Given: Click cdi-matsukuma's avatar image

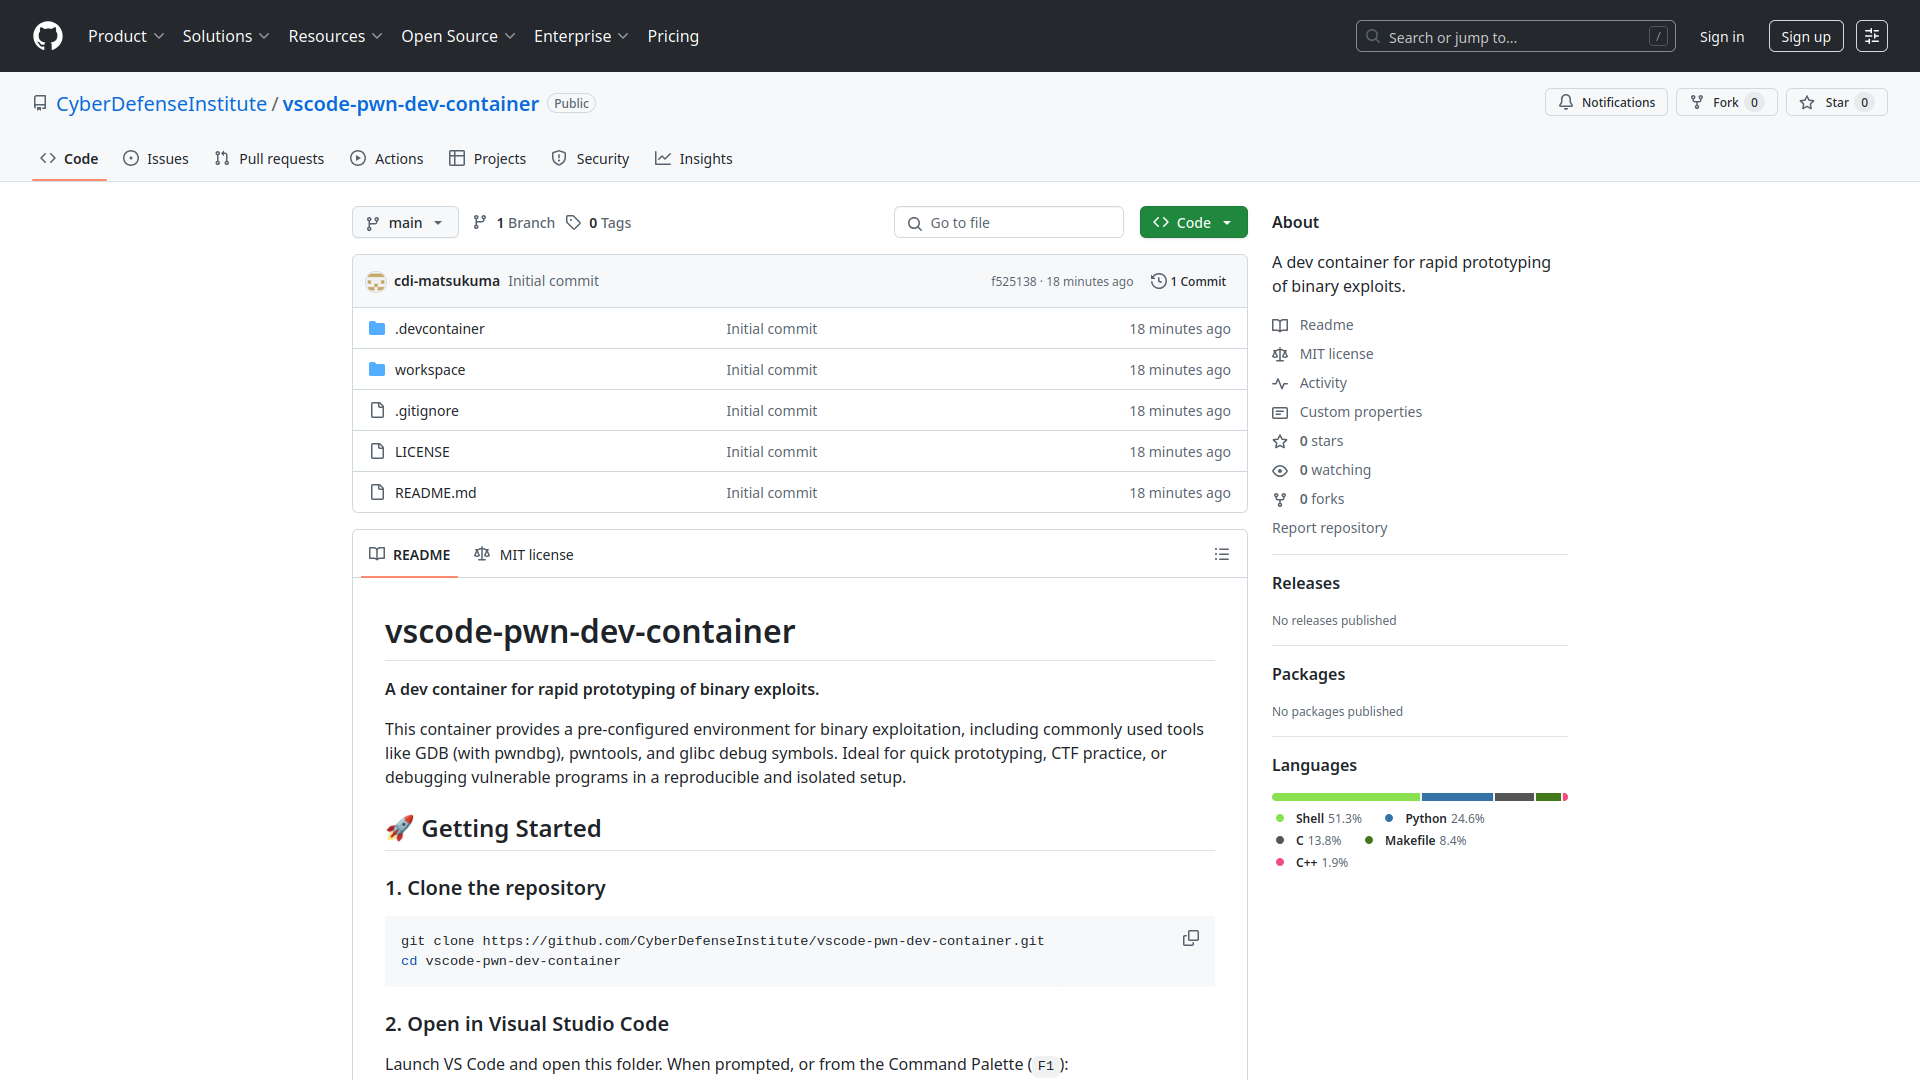Looking at the screenshot, I should [376, 281].
